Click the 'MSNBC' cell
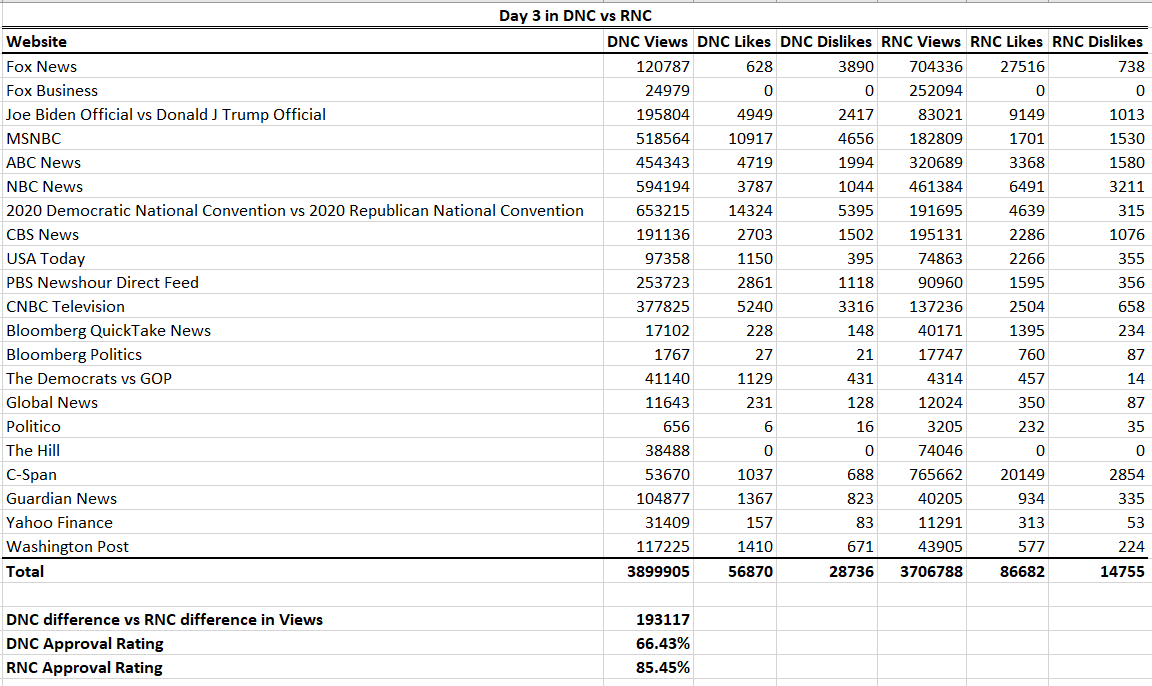 (303, 138)
